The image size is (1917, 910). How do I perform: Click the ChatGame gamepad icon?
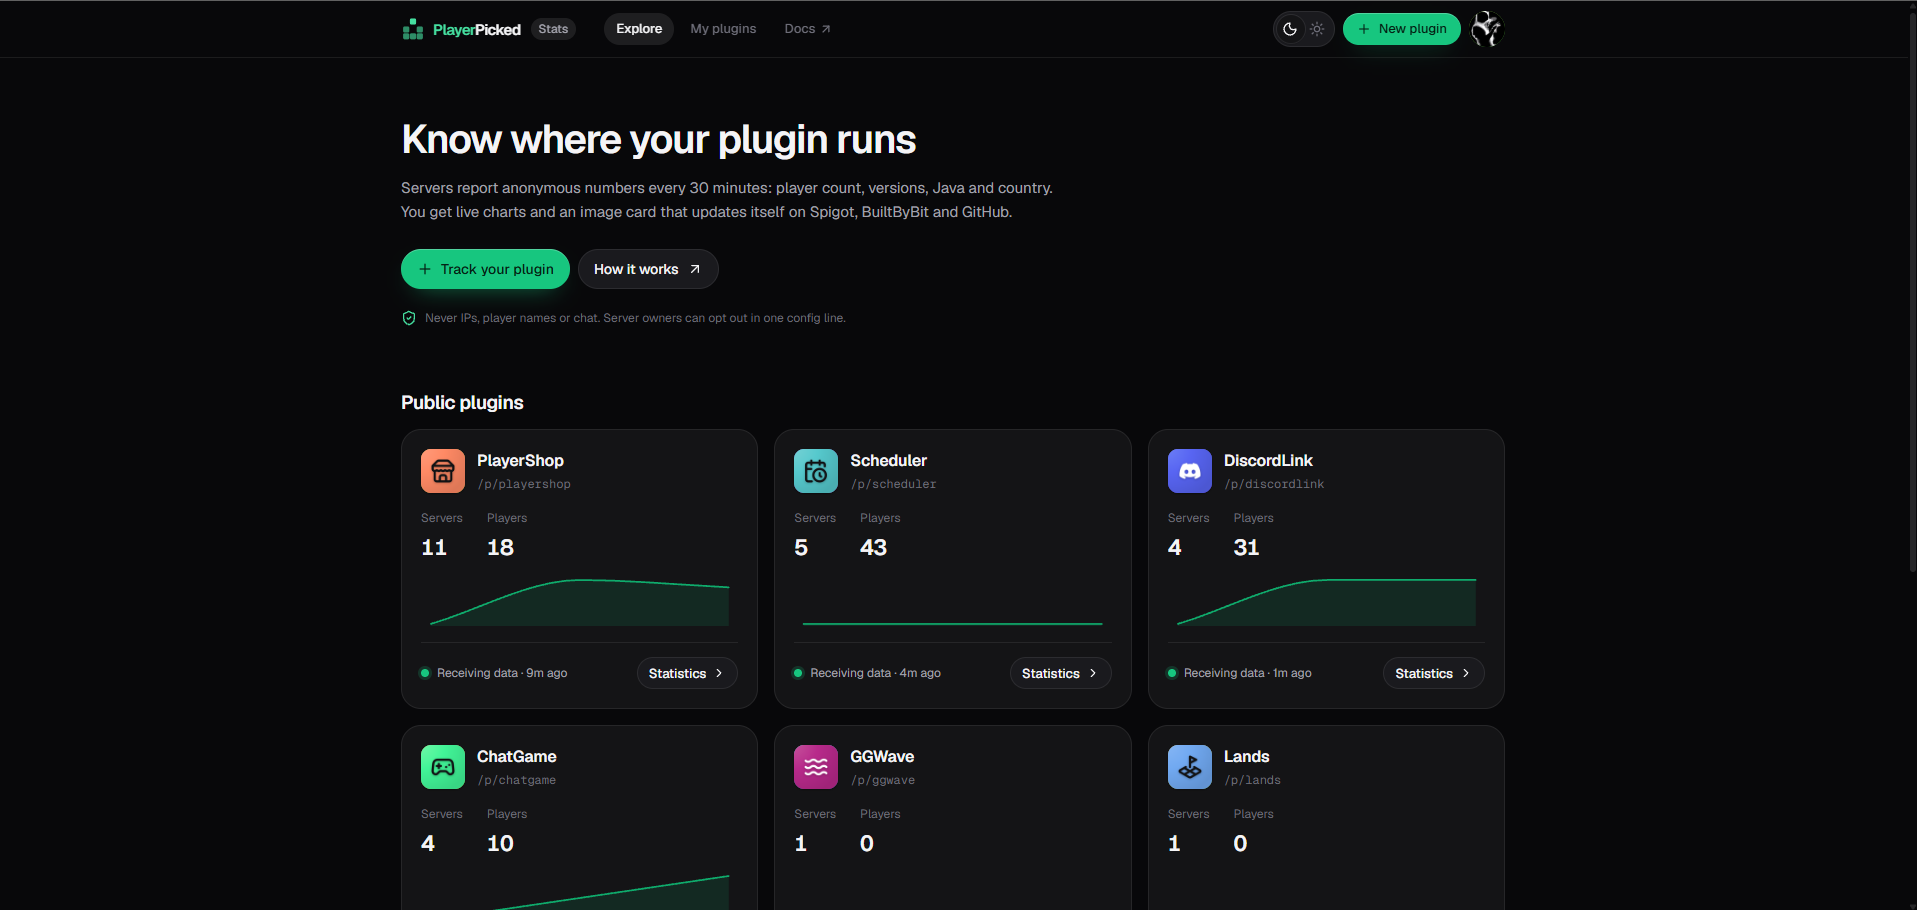443,767
